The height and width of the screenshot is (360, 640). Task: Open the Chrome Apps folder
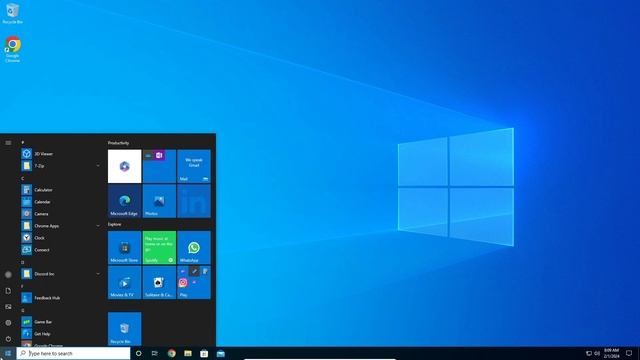coord(61,226)
